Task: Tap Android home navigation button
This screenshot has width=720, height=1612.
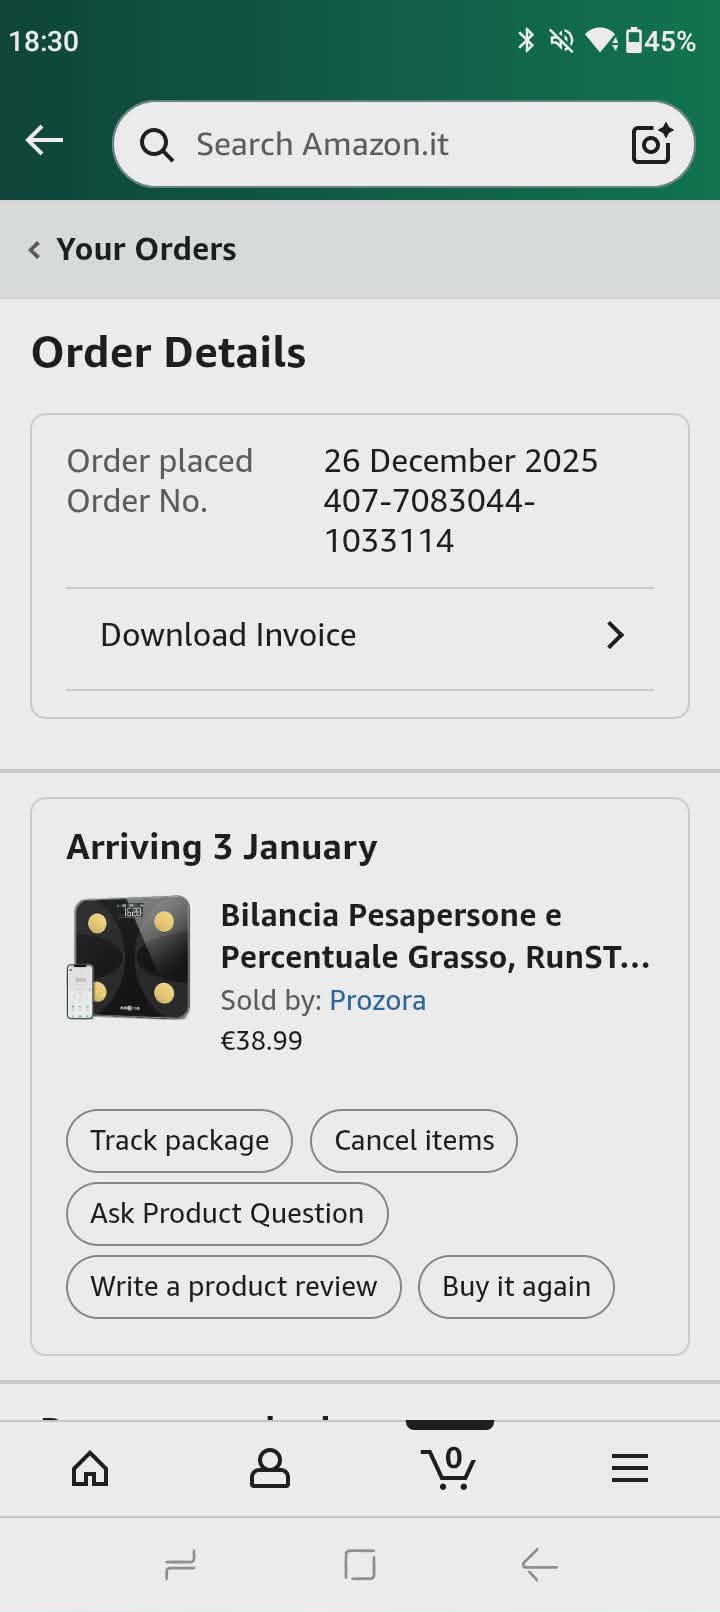Action: (360, 1565)
